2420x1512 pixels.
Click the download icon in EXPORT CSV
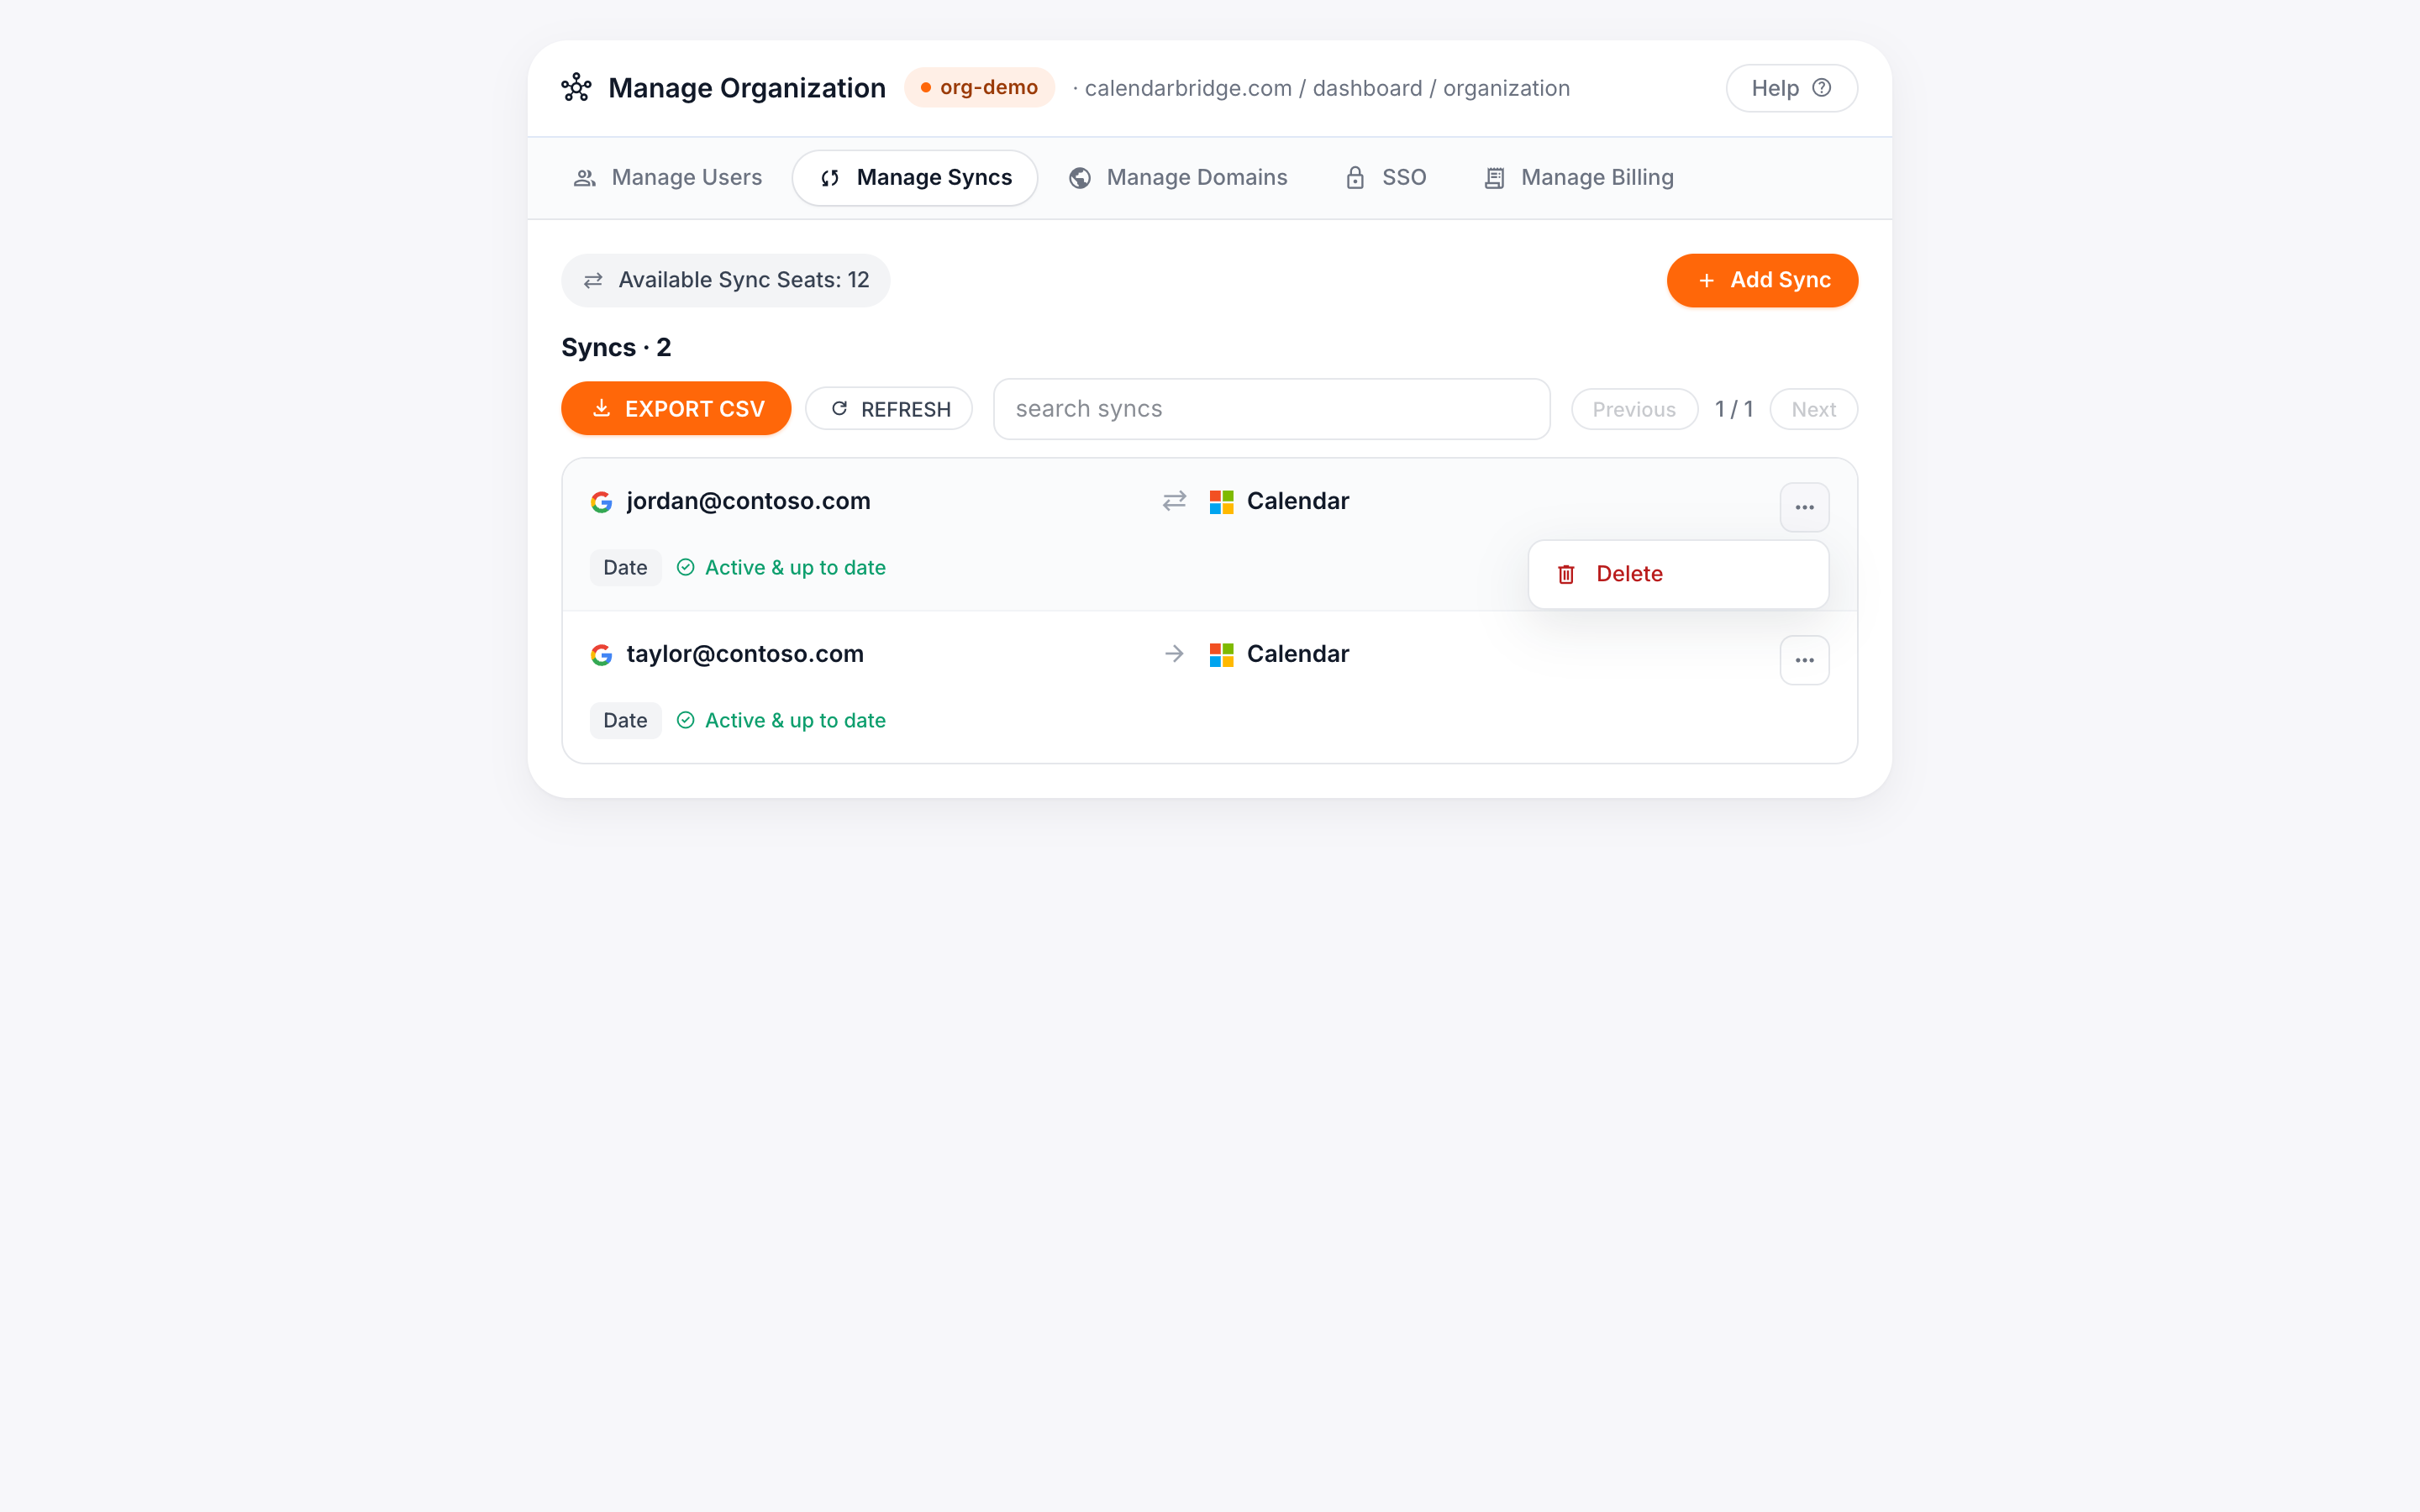[601, 408]
